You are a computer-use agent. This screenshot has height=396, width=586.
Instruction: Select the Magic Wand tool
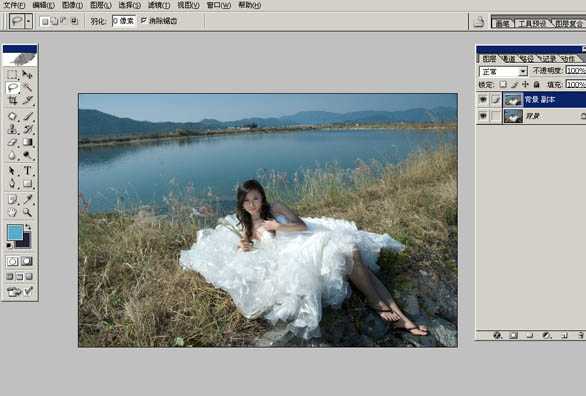[27, 88]
